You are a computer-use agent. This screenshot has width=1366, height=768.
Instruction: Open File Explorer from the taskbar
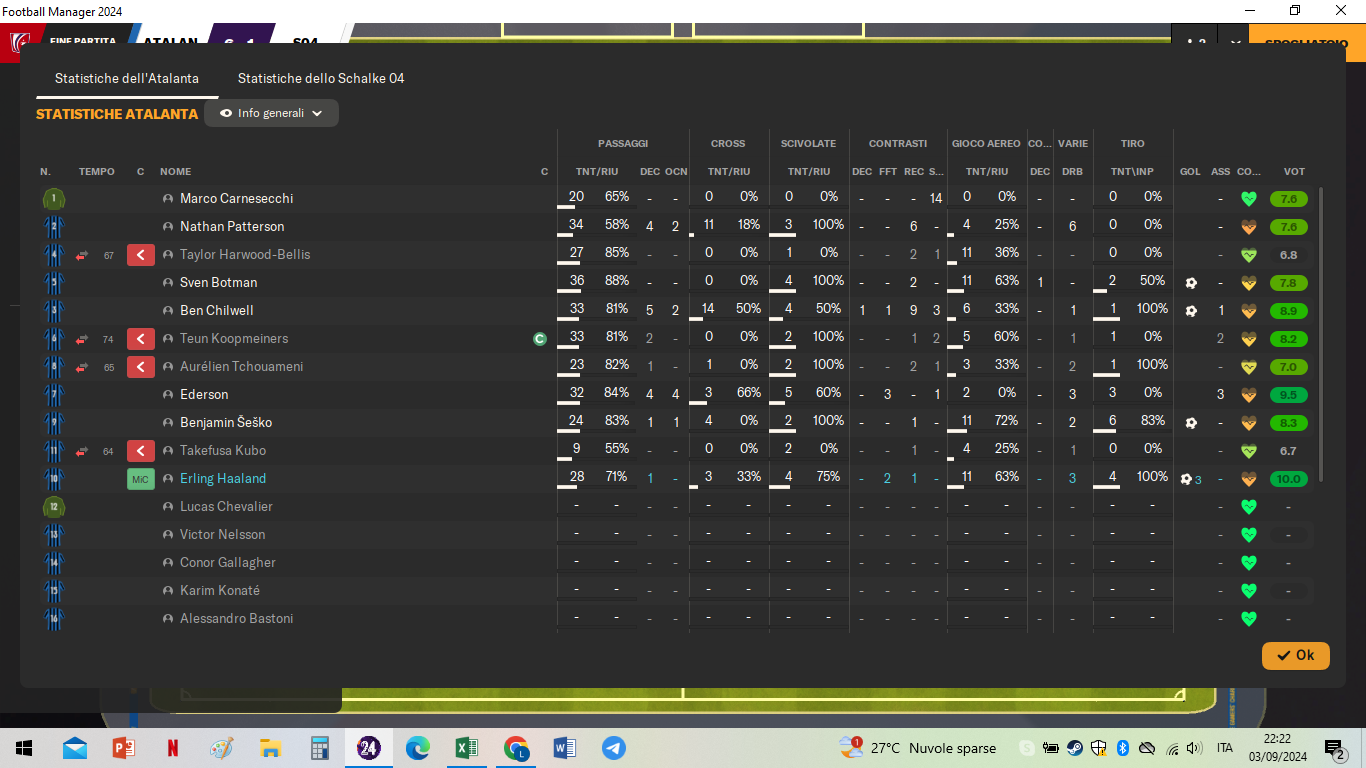(271, 748)
